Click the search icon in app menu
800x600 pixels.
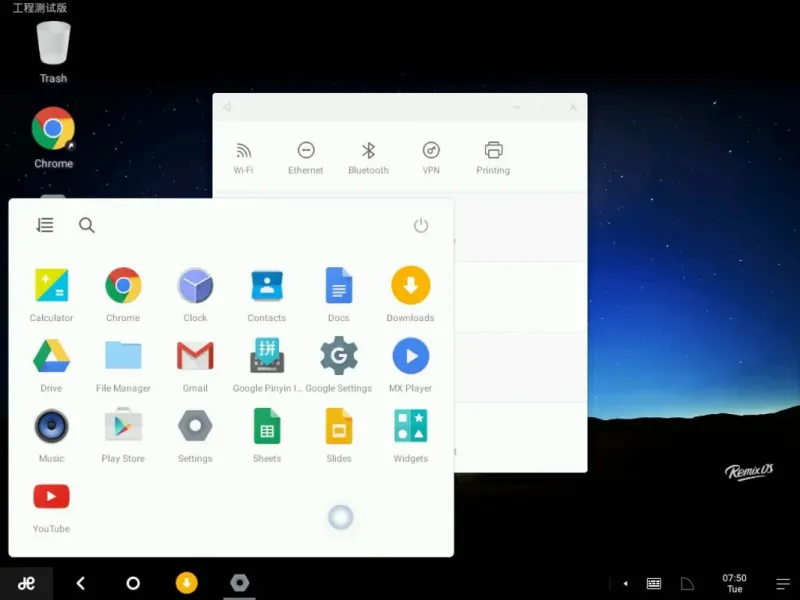(x=87, y=225)
